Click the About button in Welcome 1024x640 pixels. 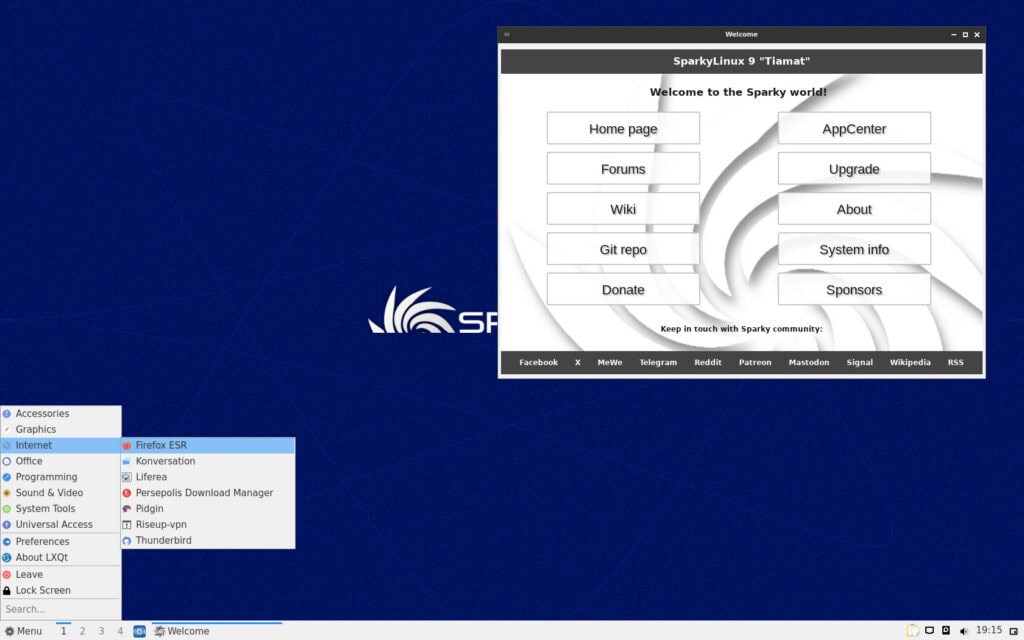tap(854, 209)
